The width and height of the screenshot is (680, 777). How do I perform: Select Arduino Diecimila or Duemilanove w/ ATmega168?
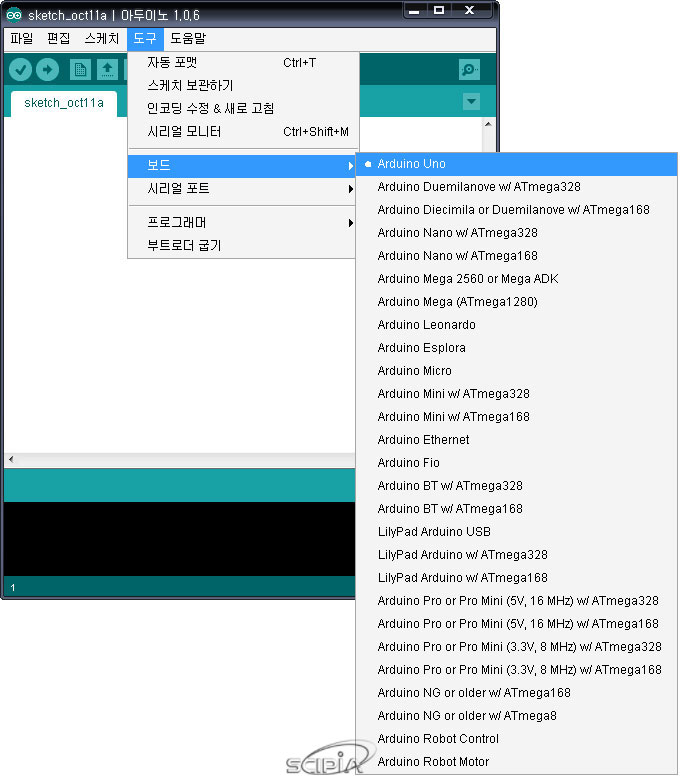(x=516, y=210)
